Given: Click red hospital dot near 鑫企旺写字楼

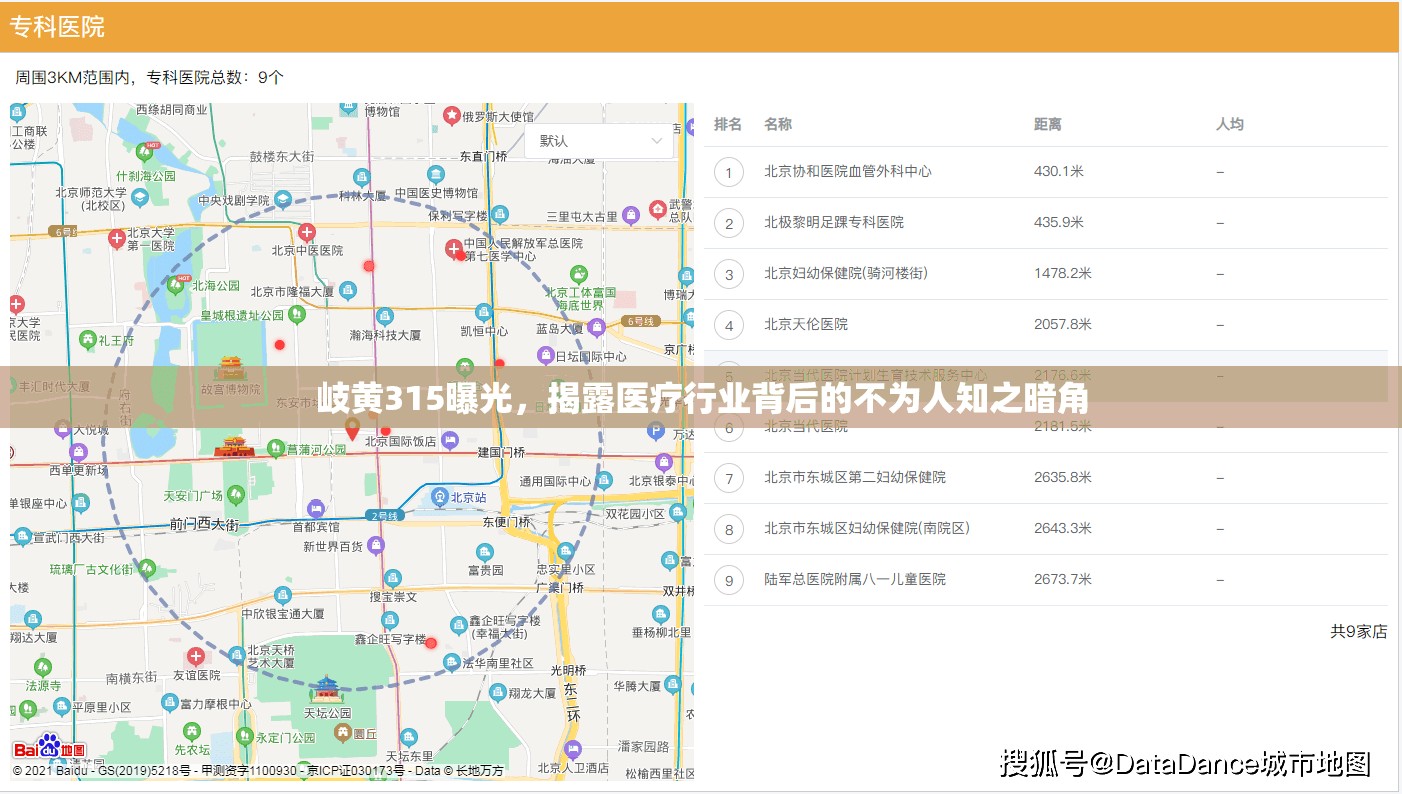Looking at the screenshot, I should [431, 643].
